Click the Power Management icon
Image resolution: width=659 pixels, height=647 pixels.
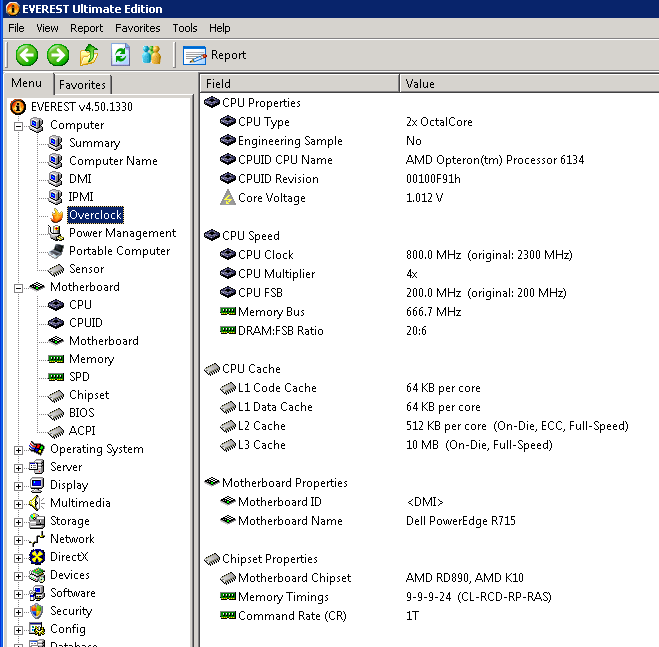coord(55,233)
